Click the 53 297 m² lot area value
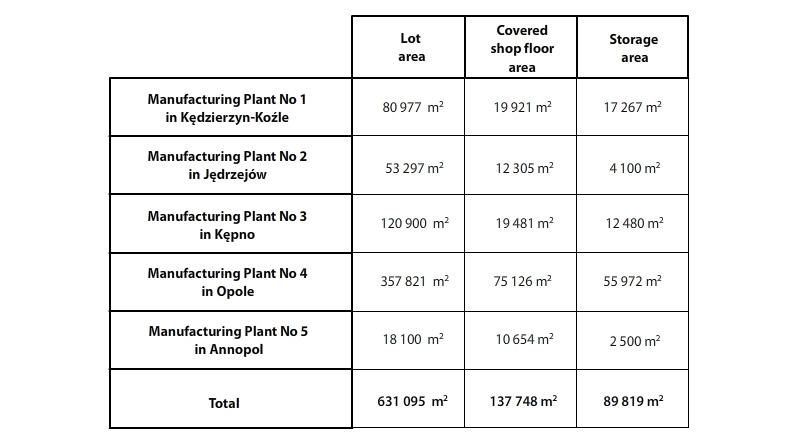This screenshot has width=799, height=440. (414, 168)
